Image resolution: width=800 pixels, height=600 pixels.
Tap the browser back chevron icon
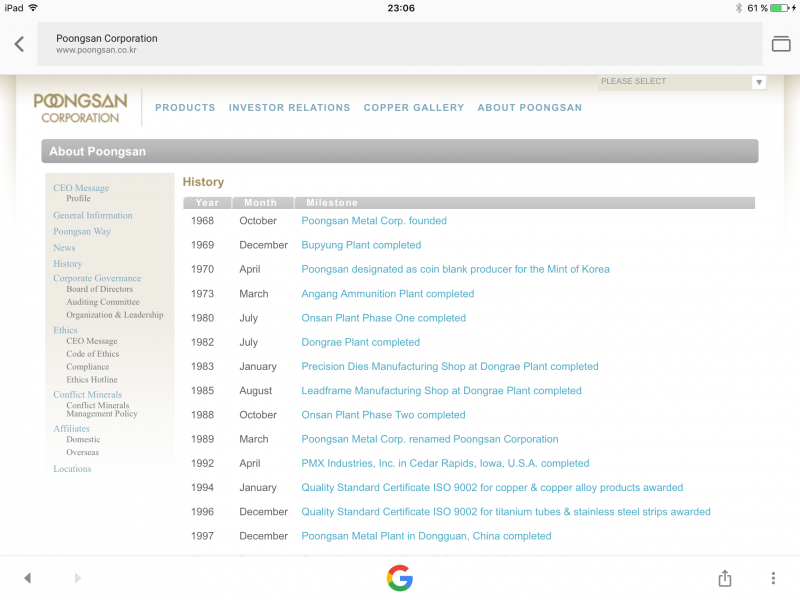pyautogui.click(x=19, y=44)
